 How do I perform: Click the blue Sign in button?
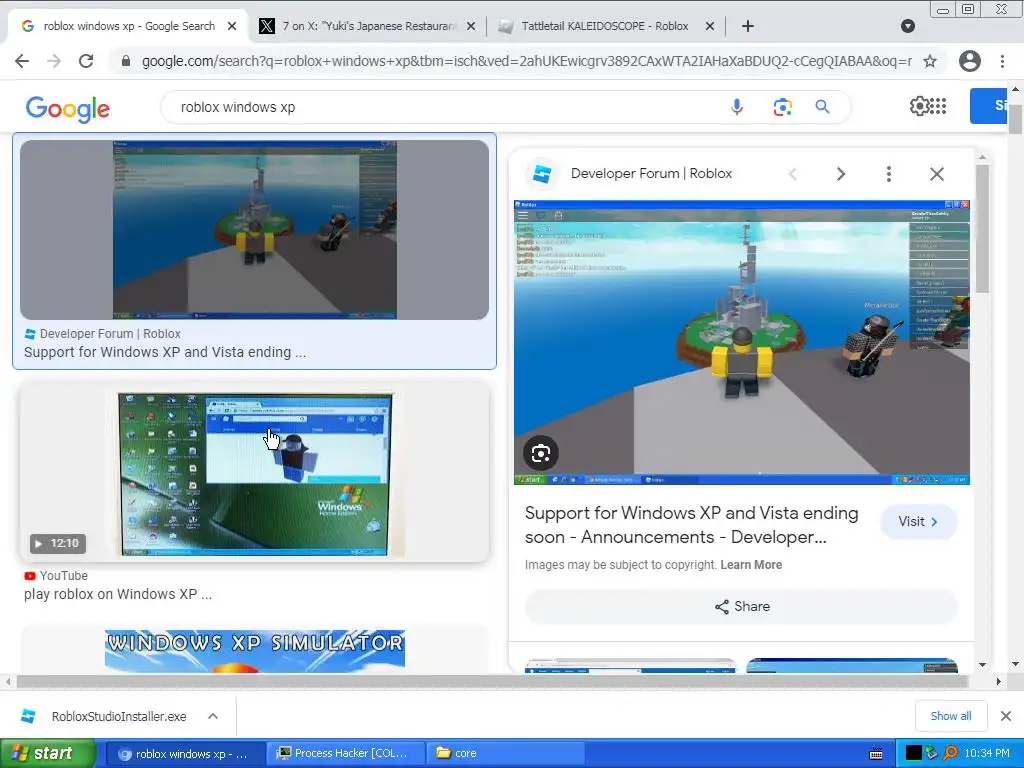click(x=988, y=106)
